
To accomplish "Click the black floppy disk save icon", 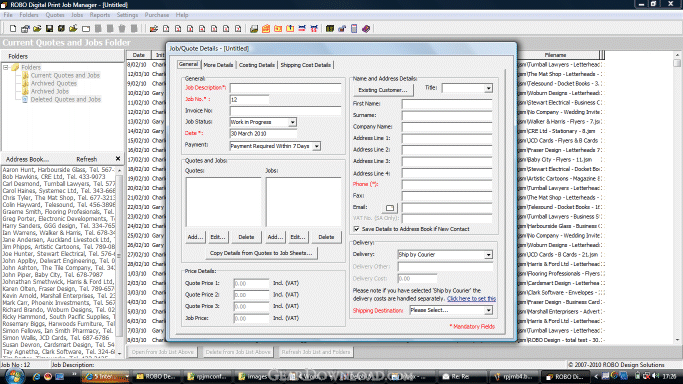I will 49,29.
